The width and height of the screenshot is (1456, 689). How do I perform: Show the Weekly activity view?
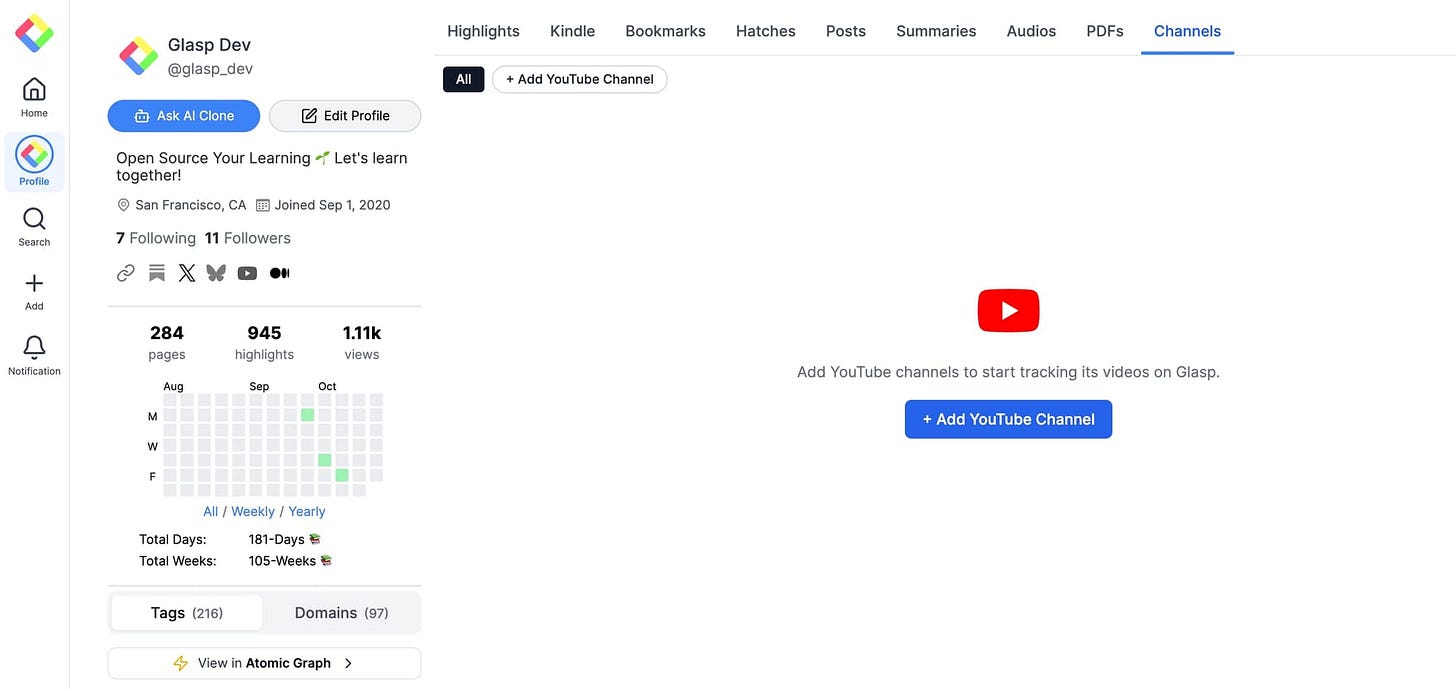click(x=253, y=511)
